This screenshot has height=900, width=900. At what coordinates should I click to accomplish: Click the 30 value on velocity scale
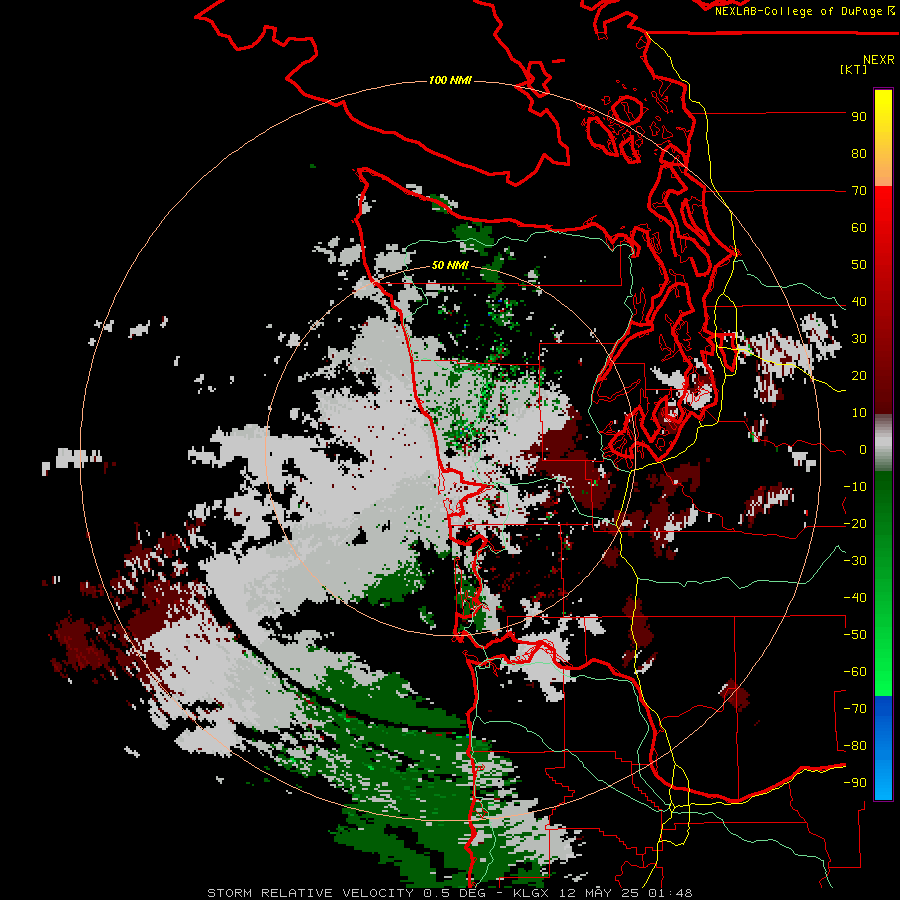coord(859,339)
